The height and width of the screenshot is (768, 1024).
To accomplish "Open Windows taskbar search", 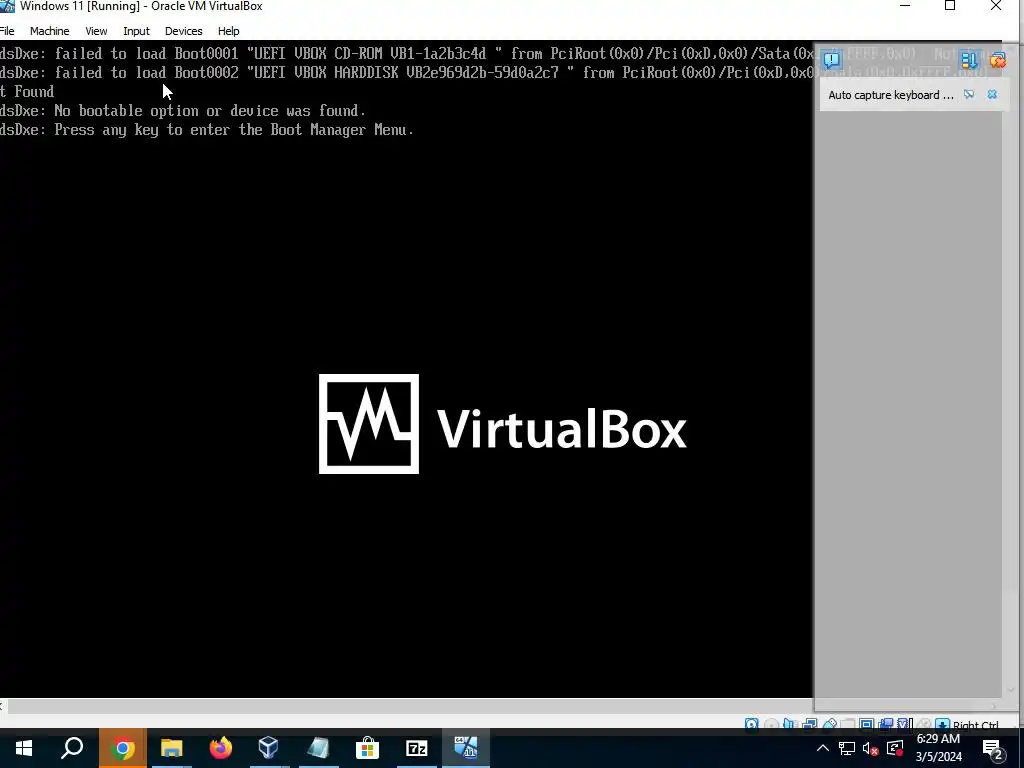I will (72, 748).
